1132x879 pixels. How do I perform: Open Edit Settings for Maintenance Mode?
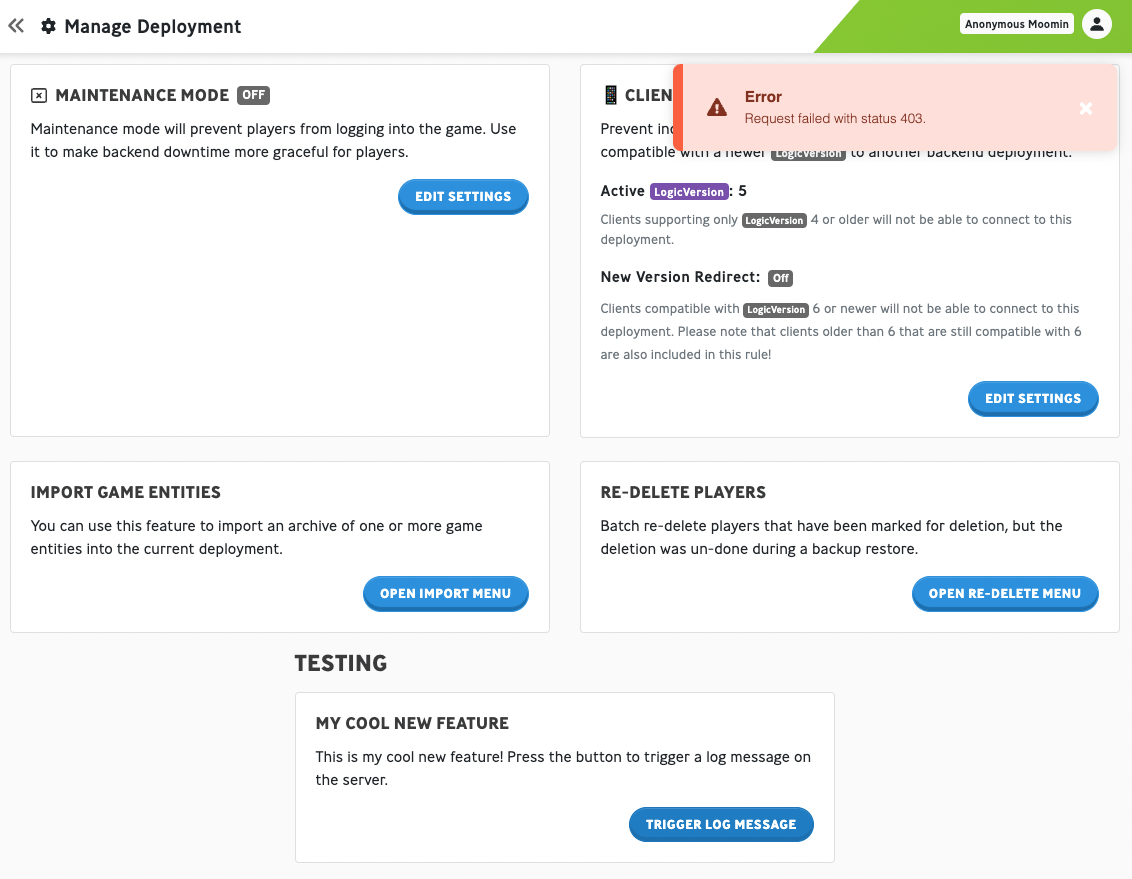tap(463, 197)
